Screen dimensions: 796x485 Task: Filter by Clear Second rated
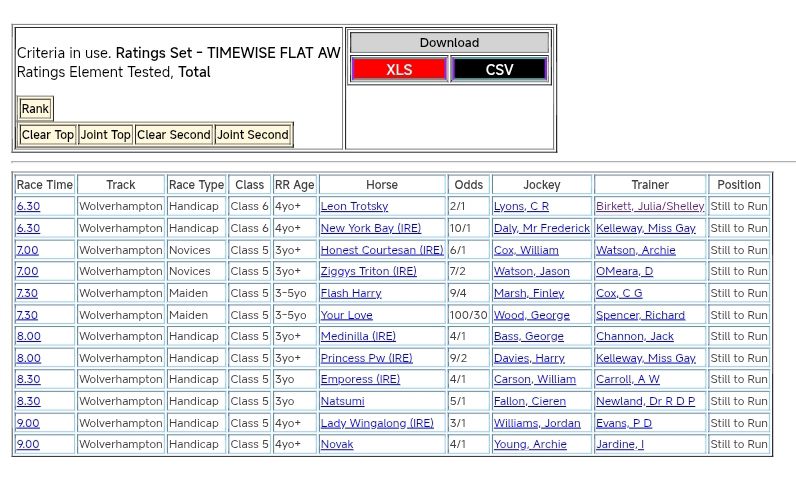coord(174,135)
